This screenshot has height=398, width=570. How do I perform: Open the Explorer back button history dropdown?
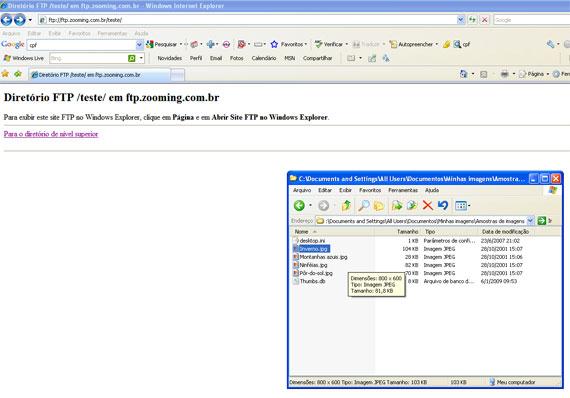click(310, 205)
